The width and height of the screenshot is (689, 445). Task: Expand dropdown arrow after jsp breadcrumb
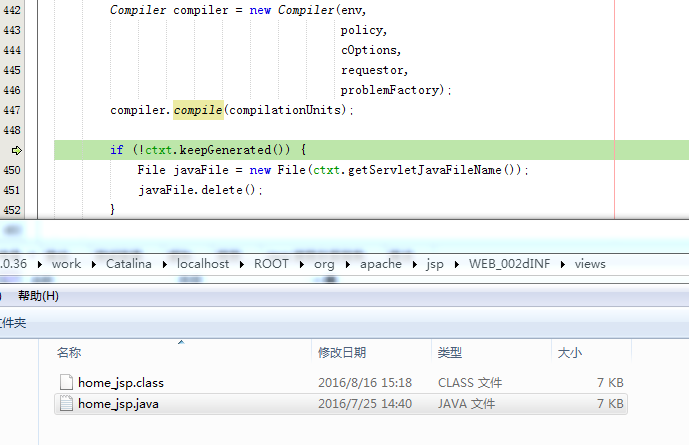(x=457, y=264)
